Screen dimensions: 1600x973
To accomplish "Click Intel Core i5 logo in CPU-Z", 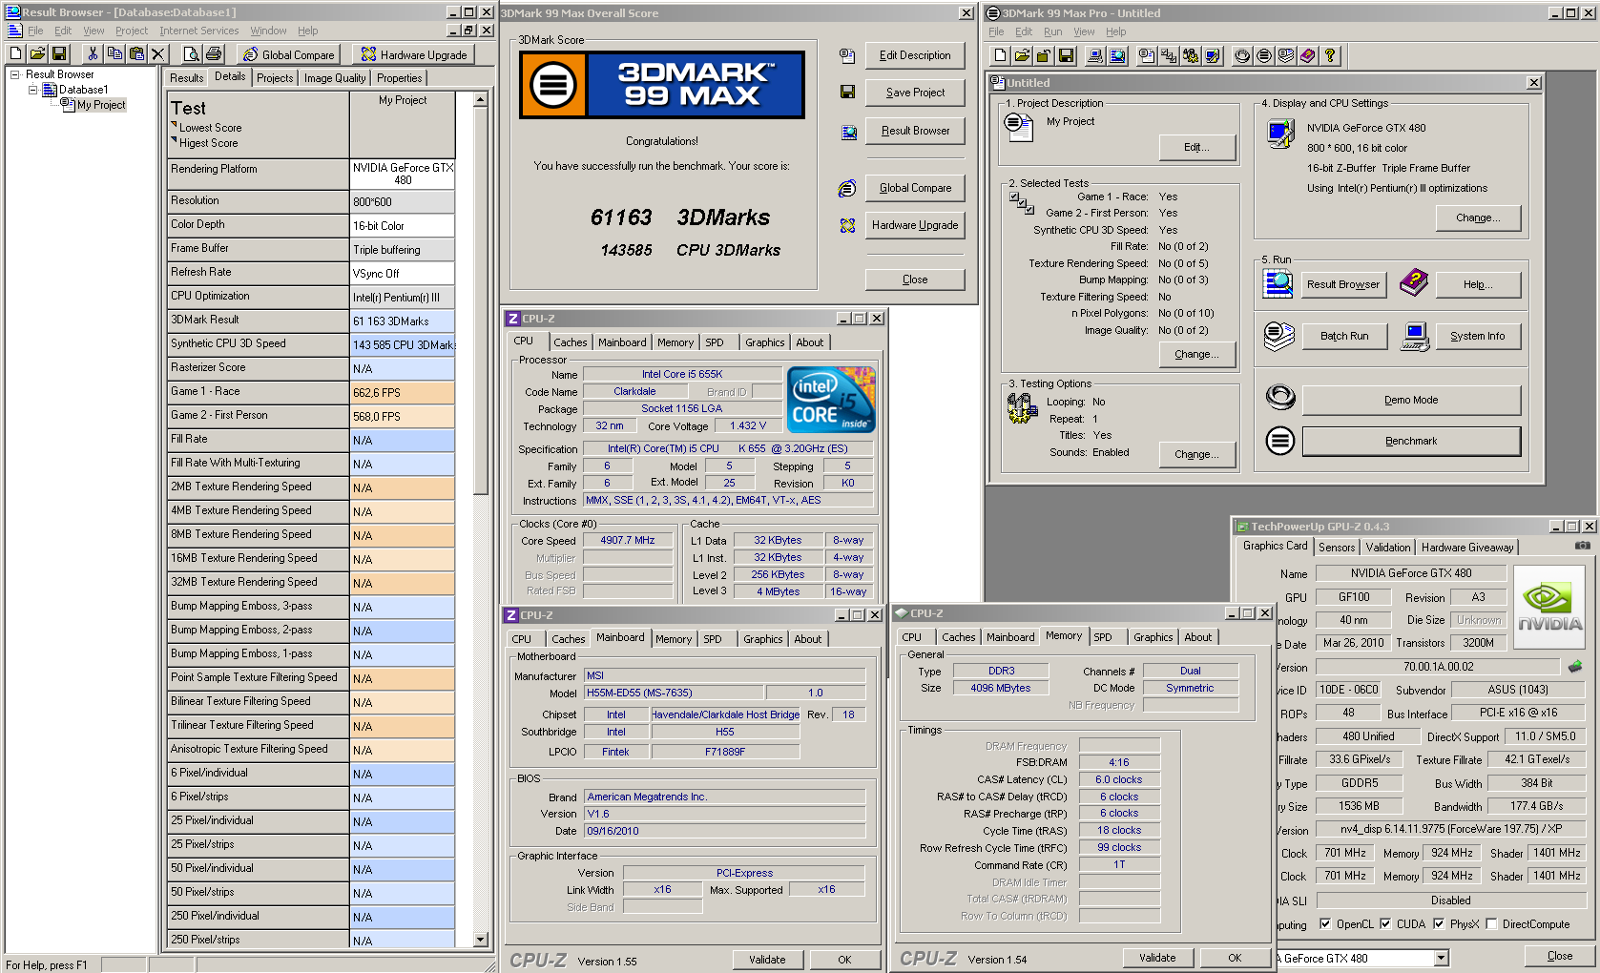I will click(832, 399).
